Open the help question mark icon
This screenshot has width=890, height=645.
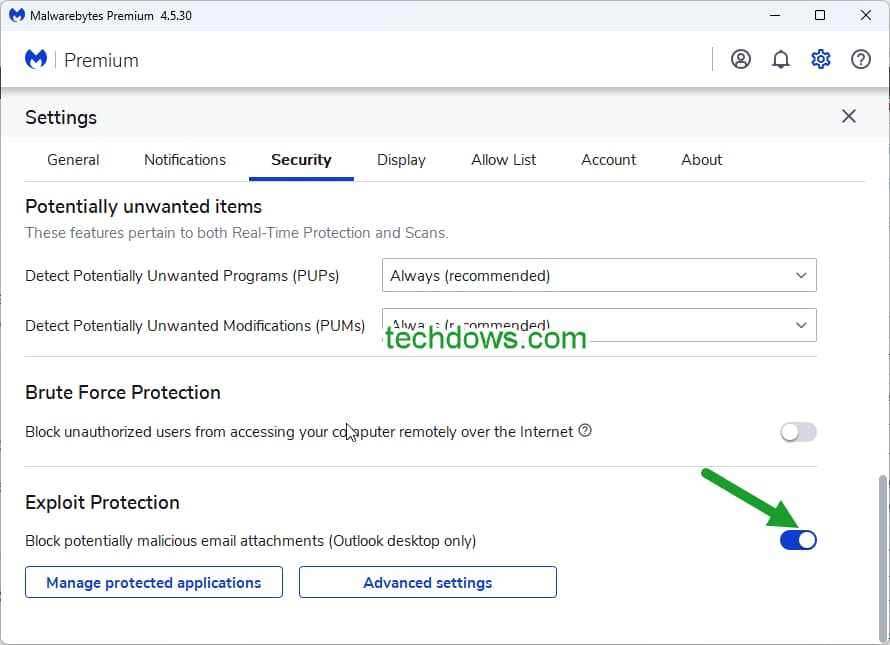tap(861, 59)
